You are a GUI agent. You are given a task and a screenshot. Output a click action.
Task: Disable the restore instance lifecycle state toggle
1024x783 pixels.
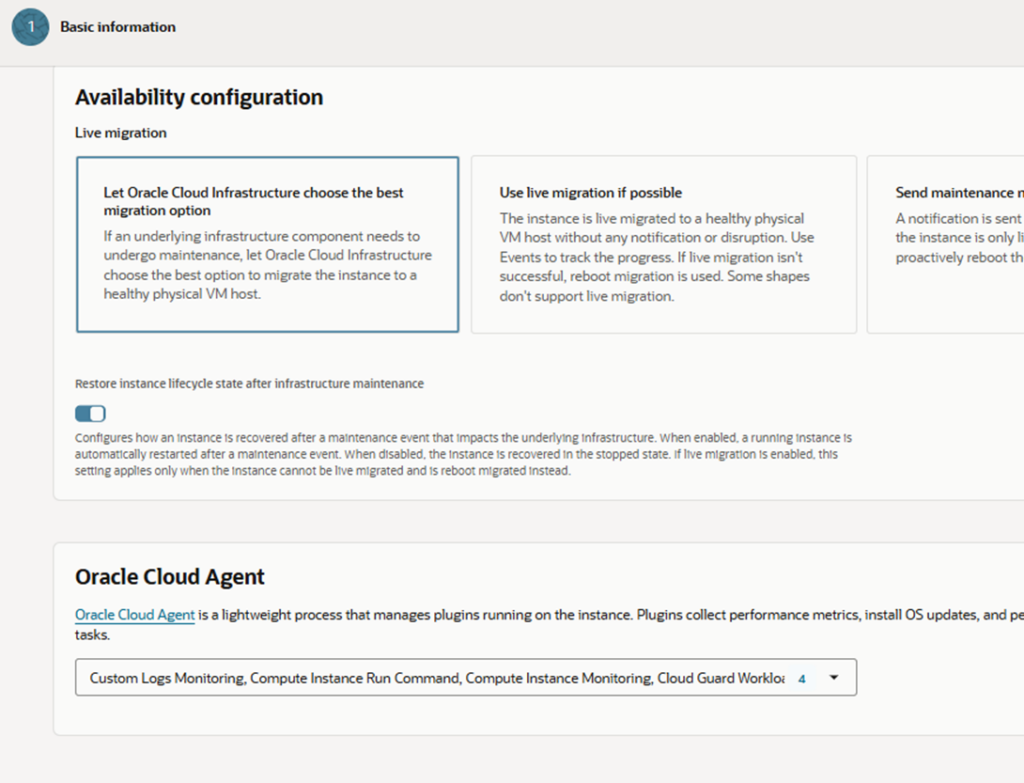90,413
